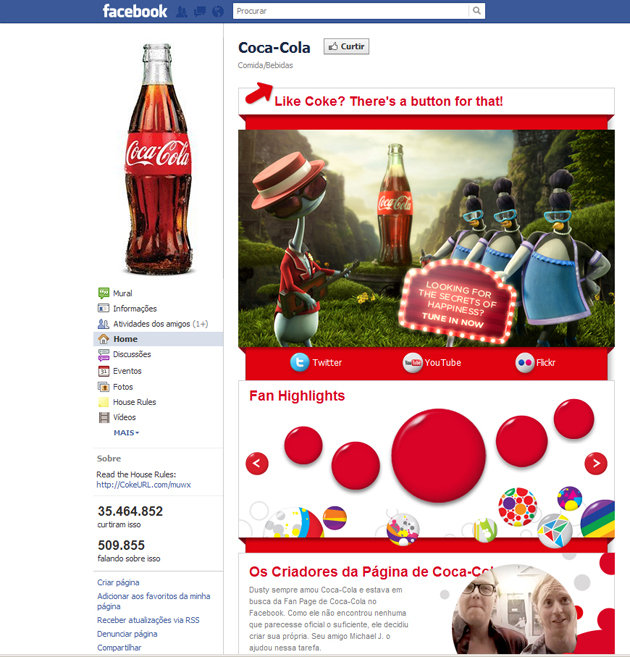Show previous Fan Highlights with left arrow

coord(257,463)
